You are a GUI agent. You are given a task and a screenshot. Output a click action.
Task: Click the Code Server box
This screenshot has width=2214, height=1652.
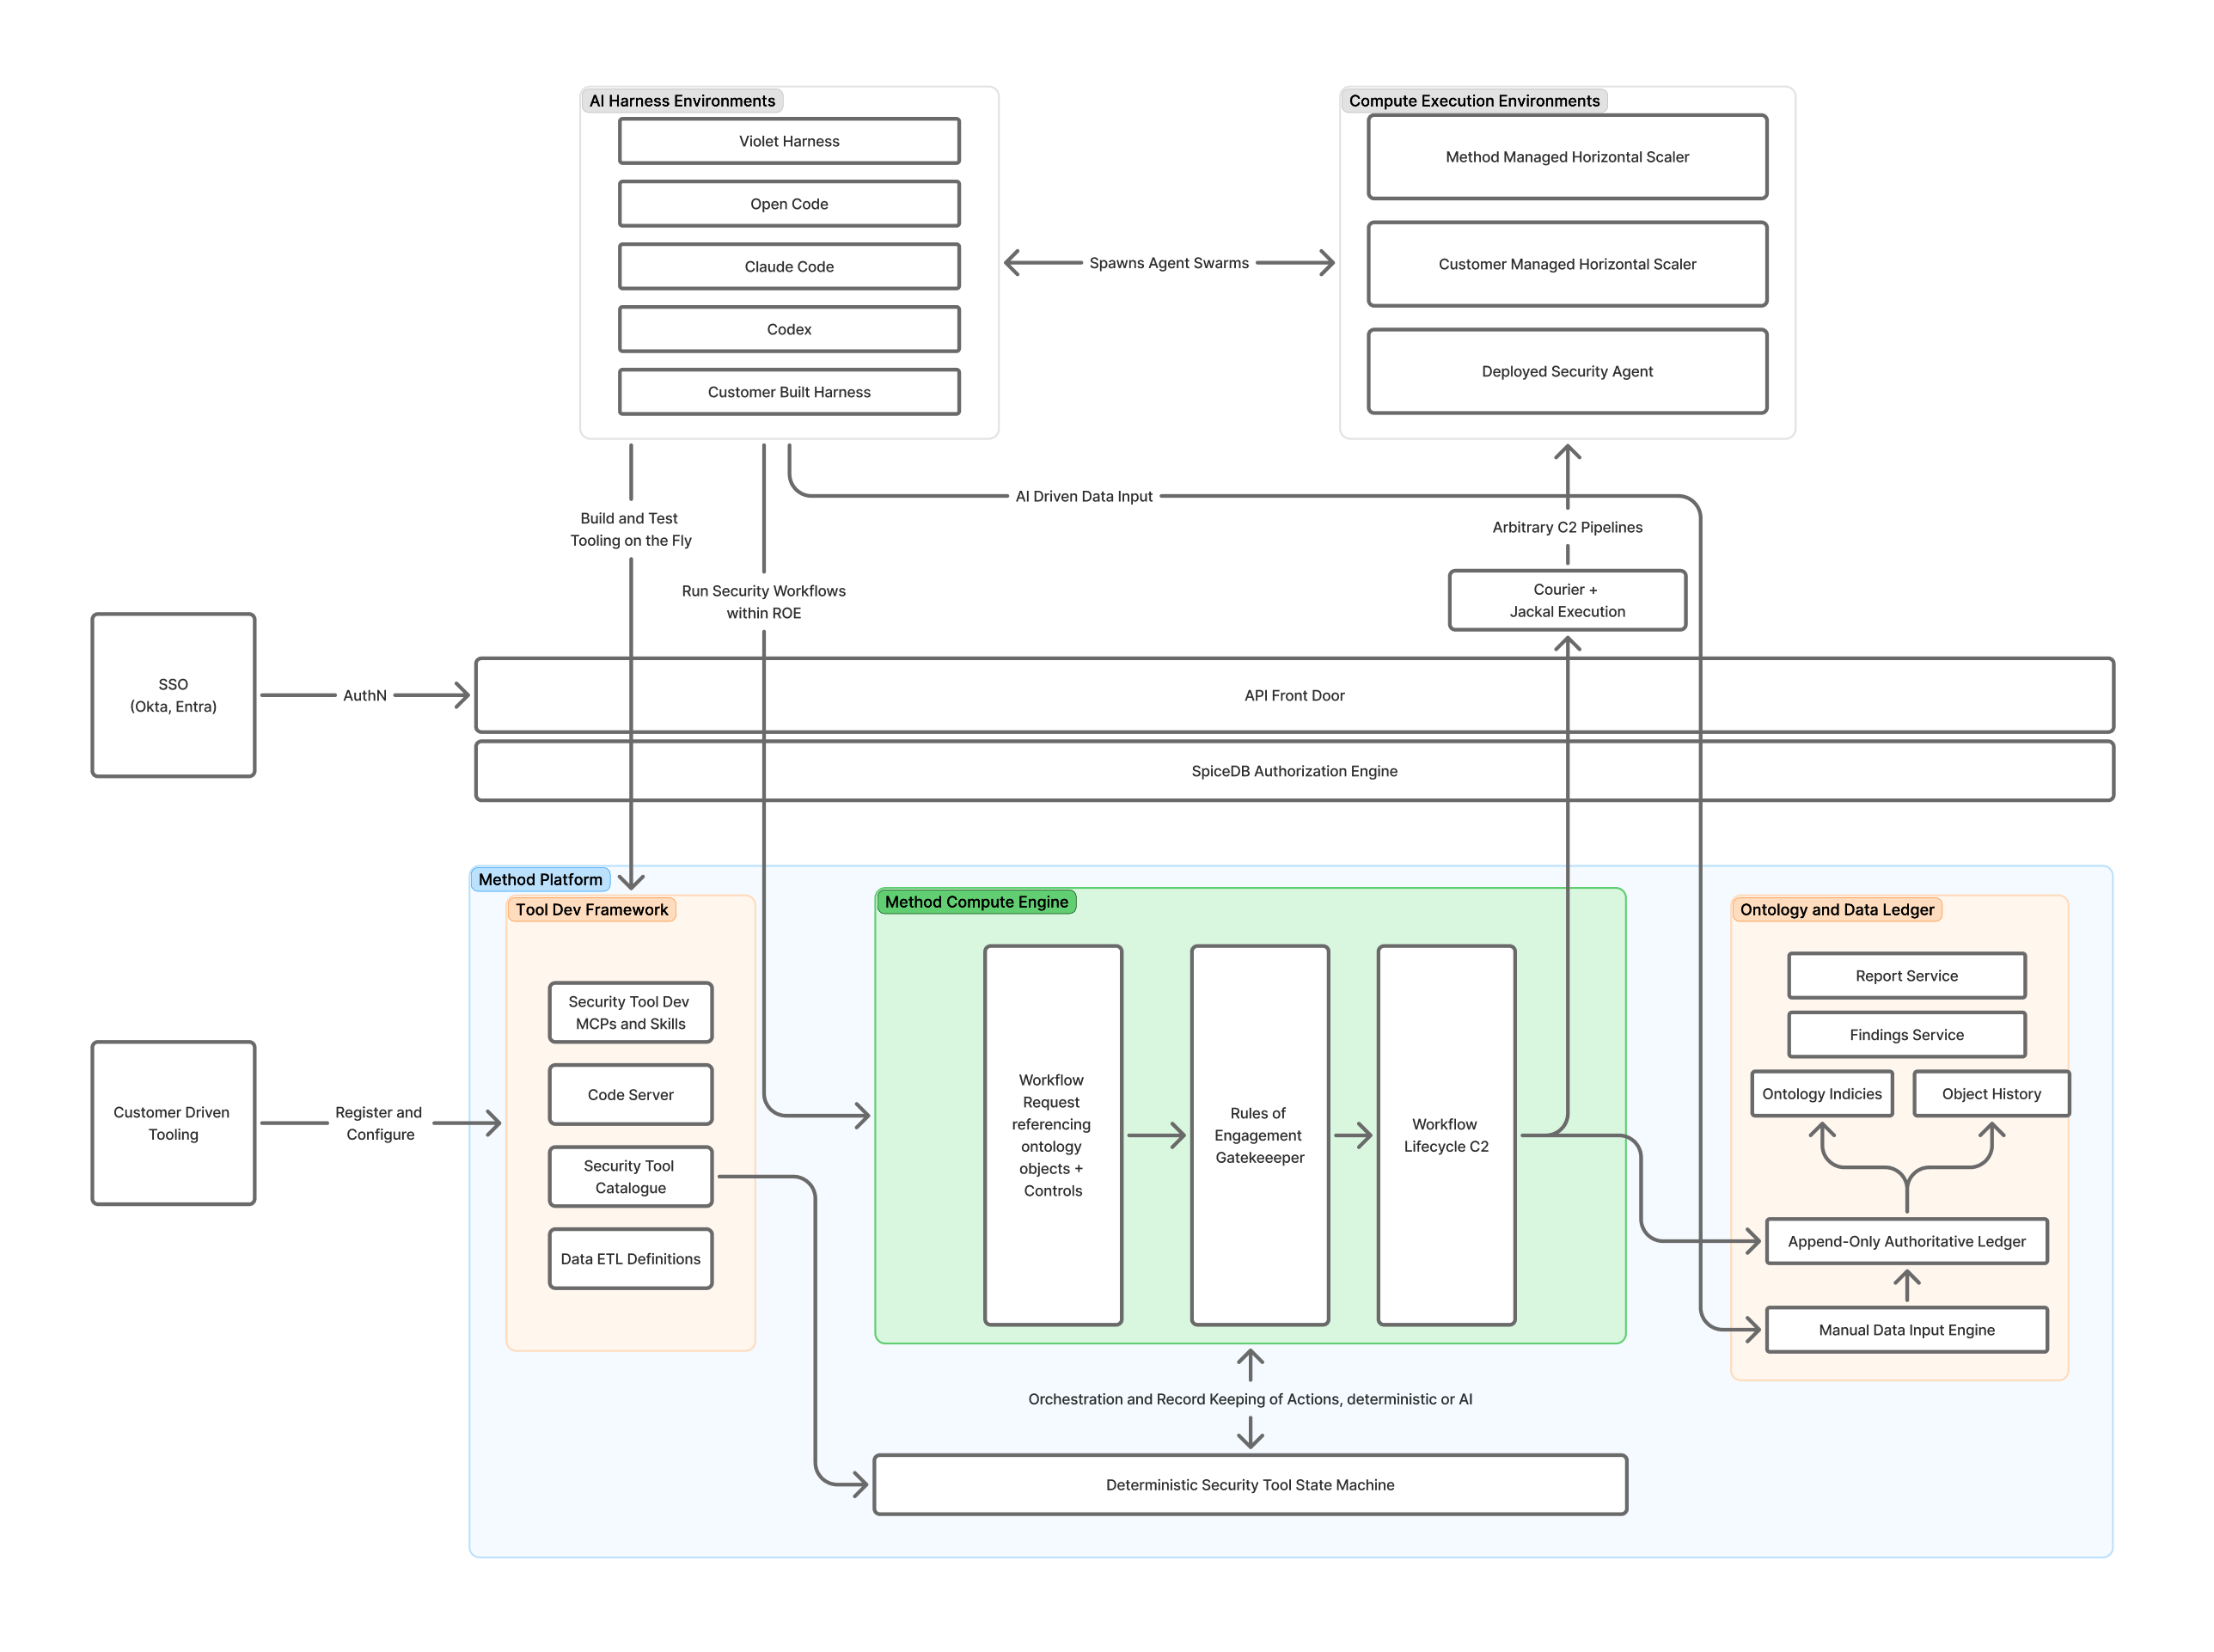[630, 1095]
